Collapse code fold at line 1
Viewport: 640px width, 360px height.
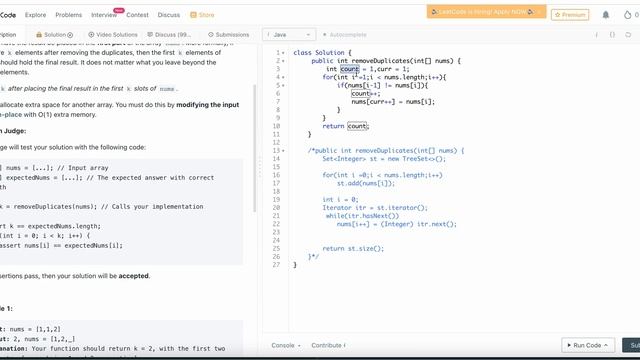coord(283,53)
